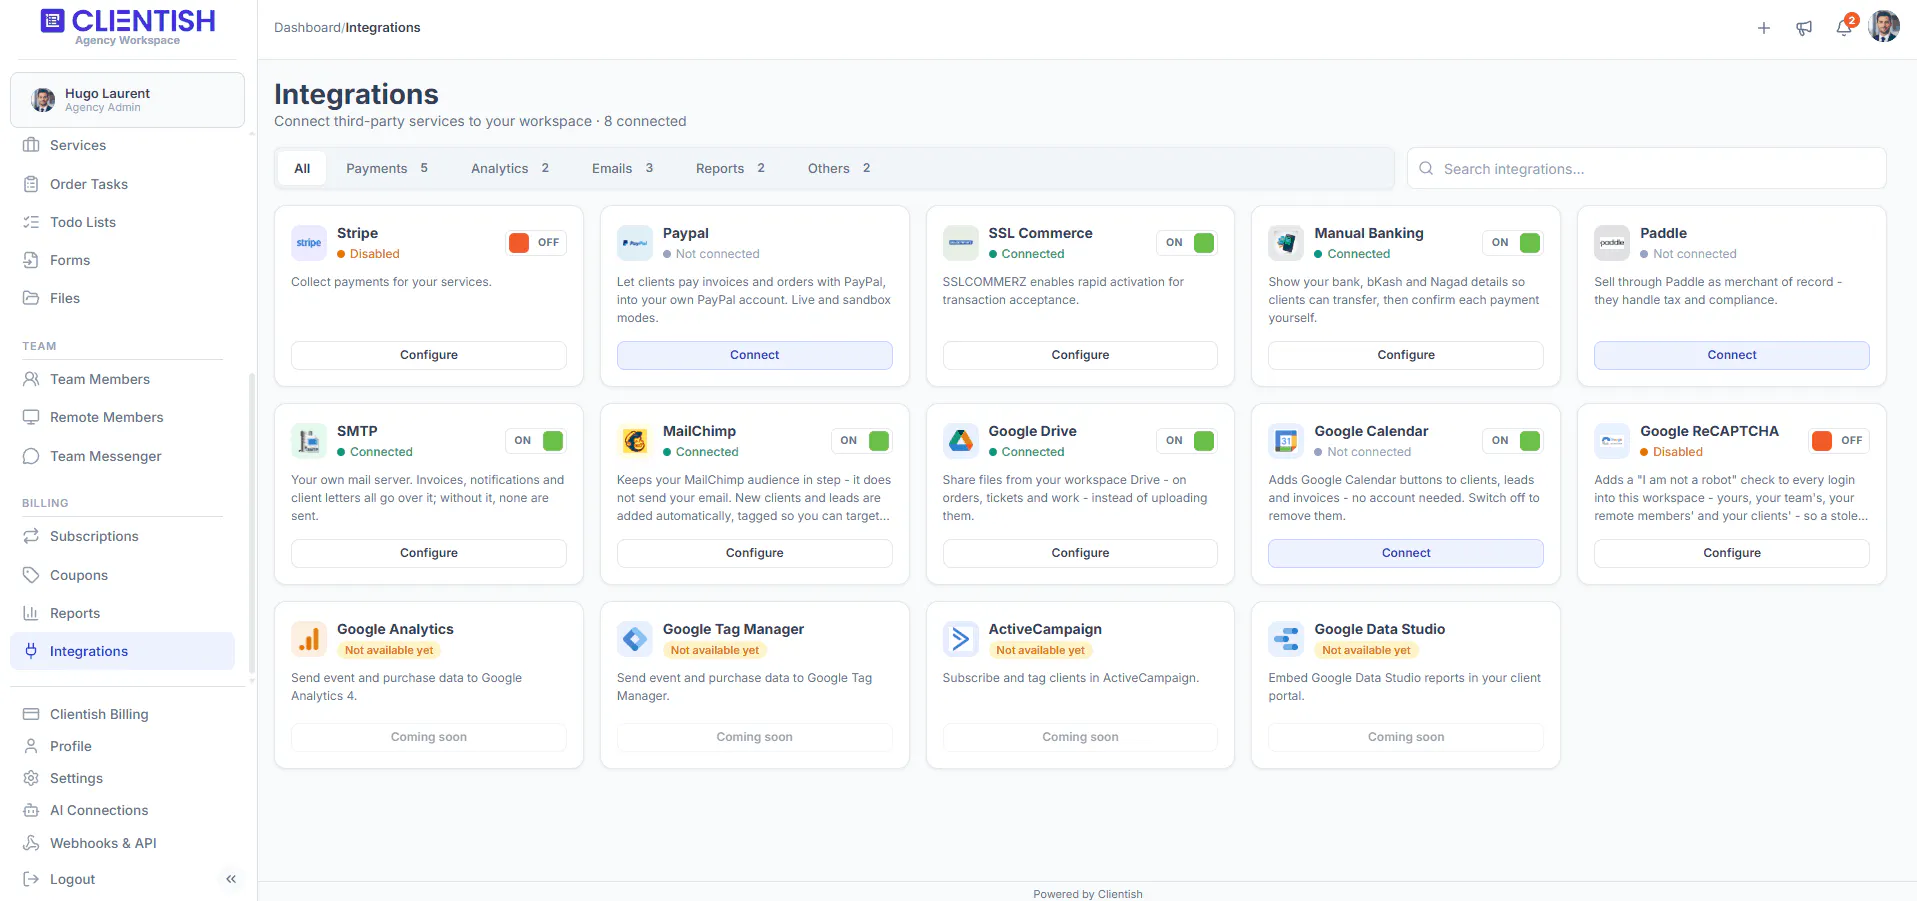The width and height of the screenshot is (1917, 901).
Task: Click Connect on the Paypal card
Action: [754, 355]
